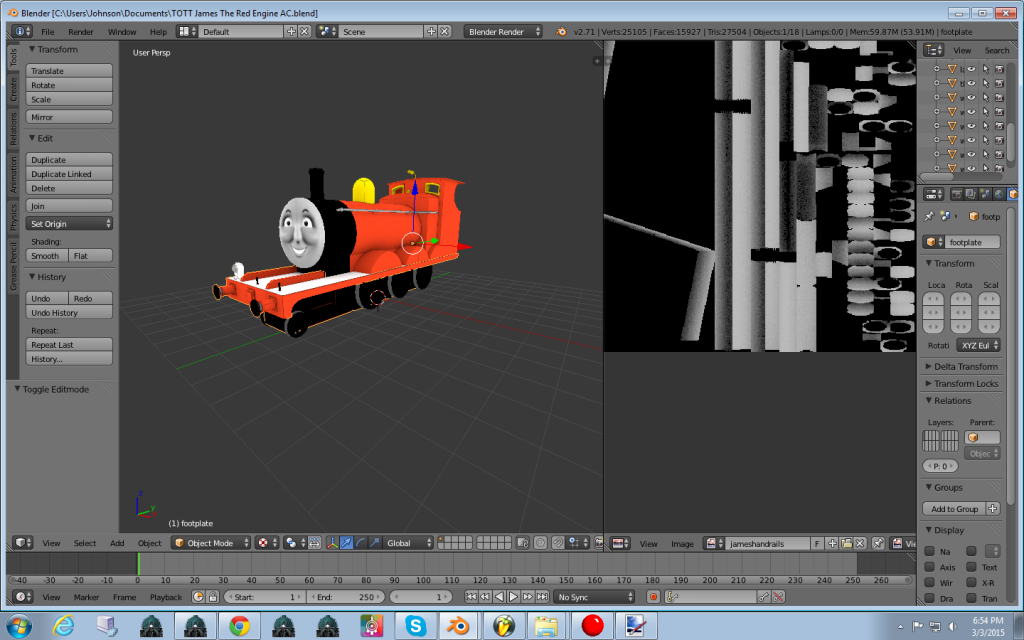Click the Translate button
The height and width of the screenshot is (640, 1024).
pyautogui.click(x=69, y=71)
